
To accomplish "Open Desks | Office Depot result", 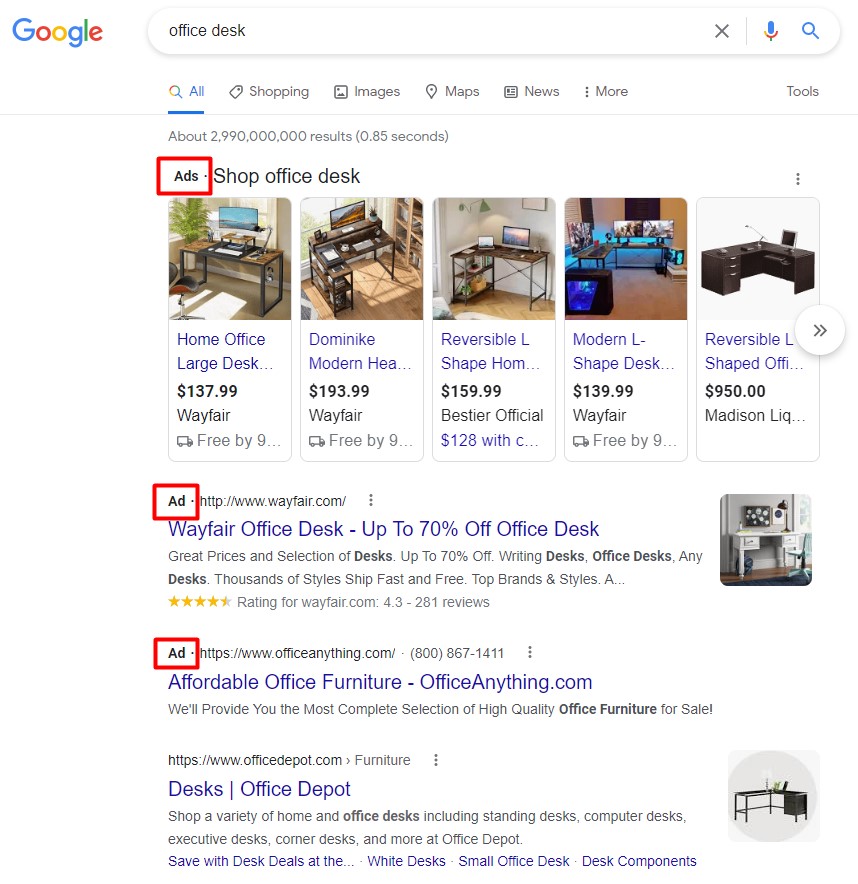I will coord(259,789).
